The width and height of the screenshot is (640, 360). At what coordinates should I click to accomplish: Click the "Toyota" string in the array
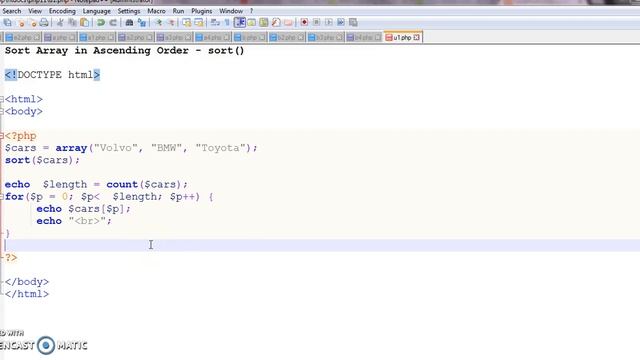pyautogui.click(x=221, y=148)
